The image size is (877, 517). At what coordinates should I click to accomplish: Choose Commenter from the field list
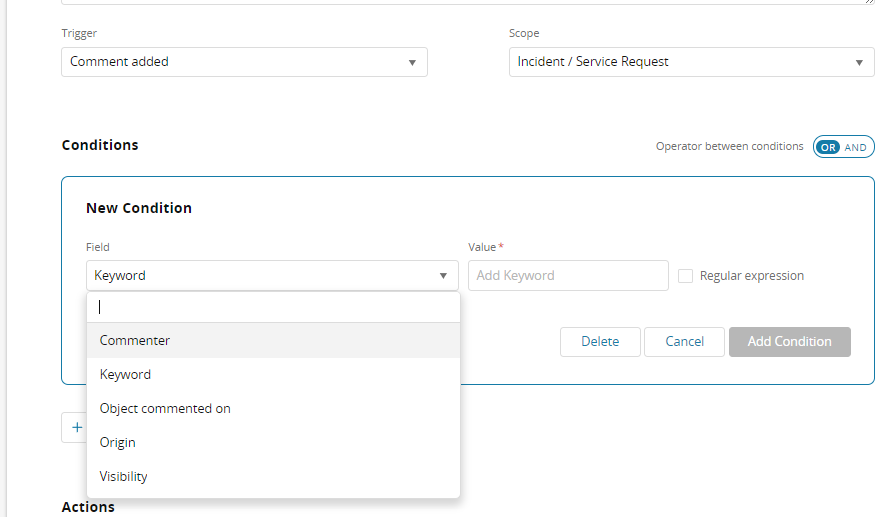tap(135, 341)
